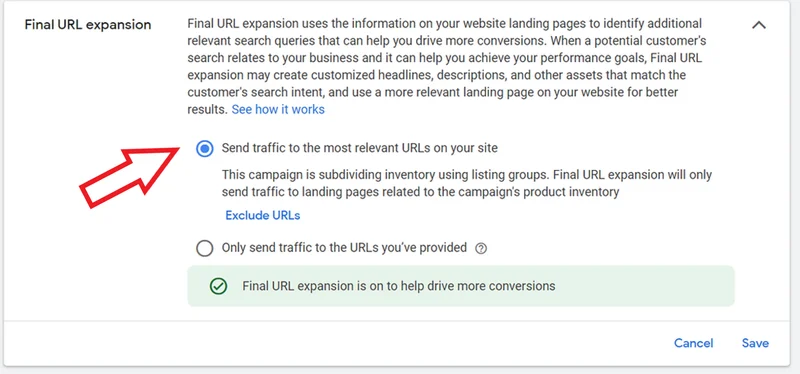Click the green 'Final URL expansion is on' banner

tap(461, 286)
